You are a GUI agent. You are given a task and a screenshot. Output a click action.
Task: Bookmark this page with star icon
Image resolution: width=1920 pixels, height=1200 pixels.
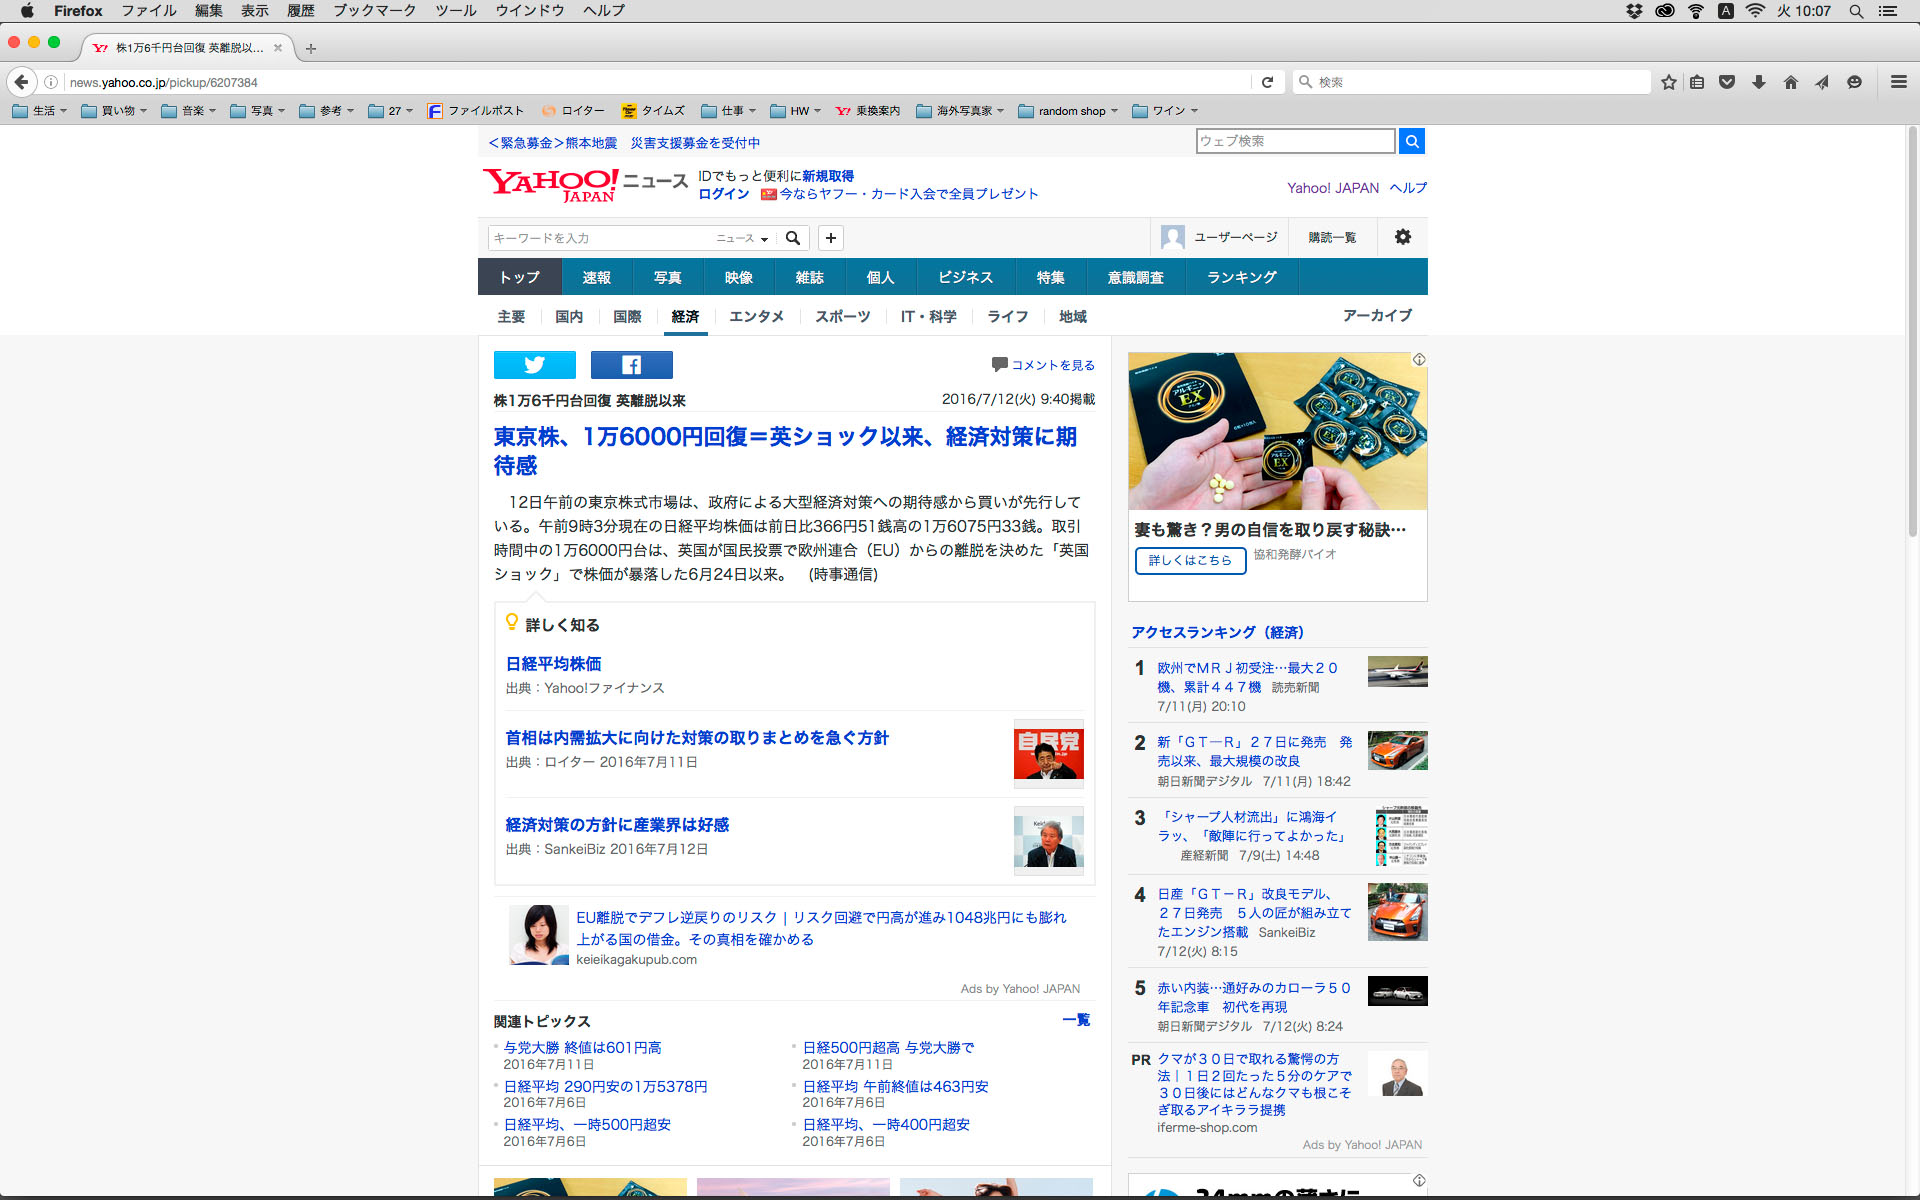(1668, 82)
